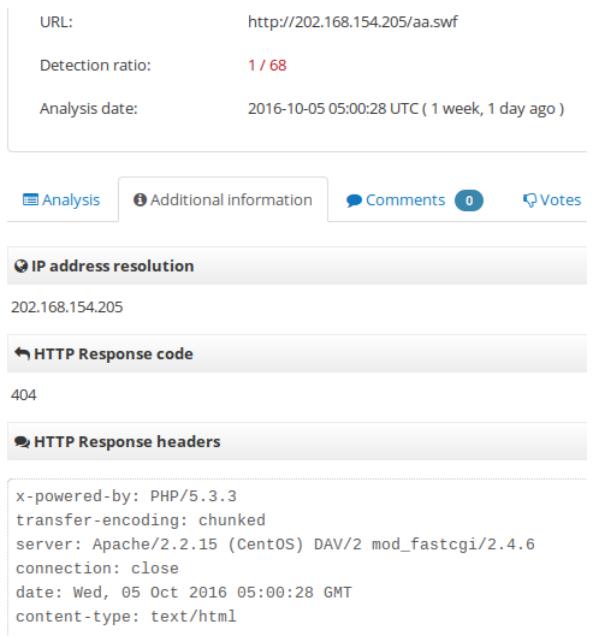Click the Votes thumbs-down icon
Screen dimensions: 603x637
pos(530,200)
